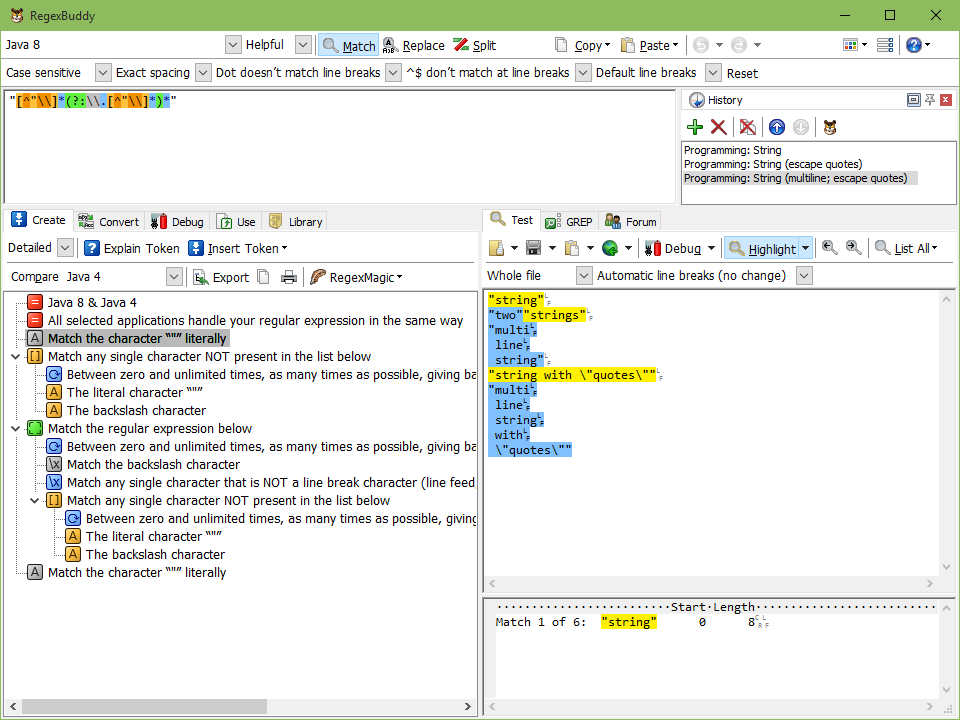Screen dimensions: 960x720
Task: Click the Print icon next to Export
Action: tap(289, 277)
